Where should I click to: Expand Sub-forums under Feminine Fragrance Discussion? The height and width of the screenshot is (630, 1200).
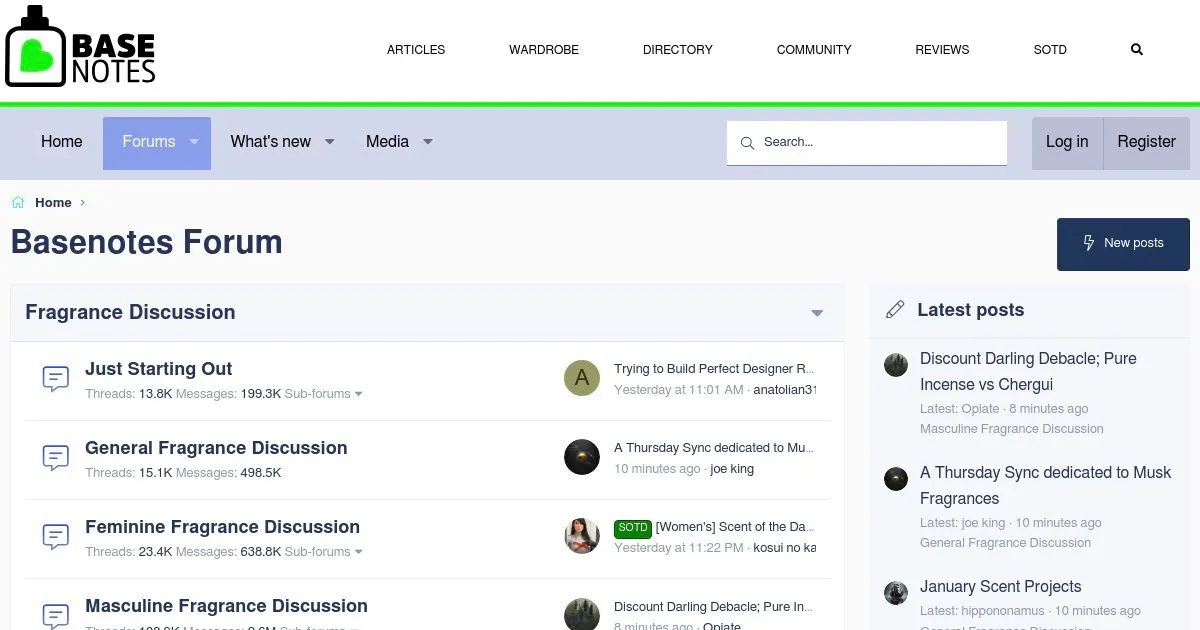[324, 552]
